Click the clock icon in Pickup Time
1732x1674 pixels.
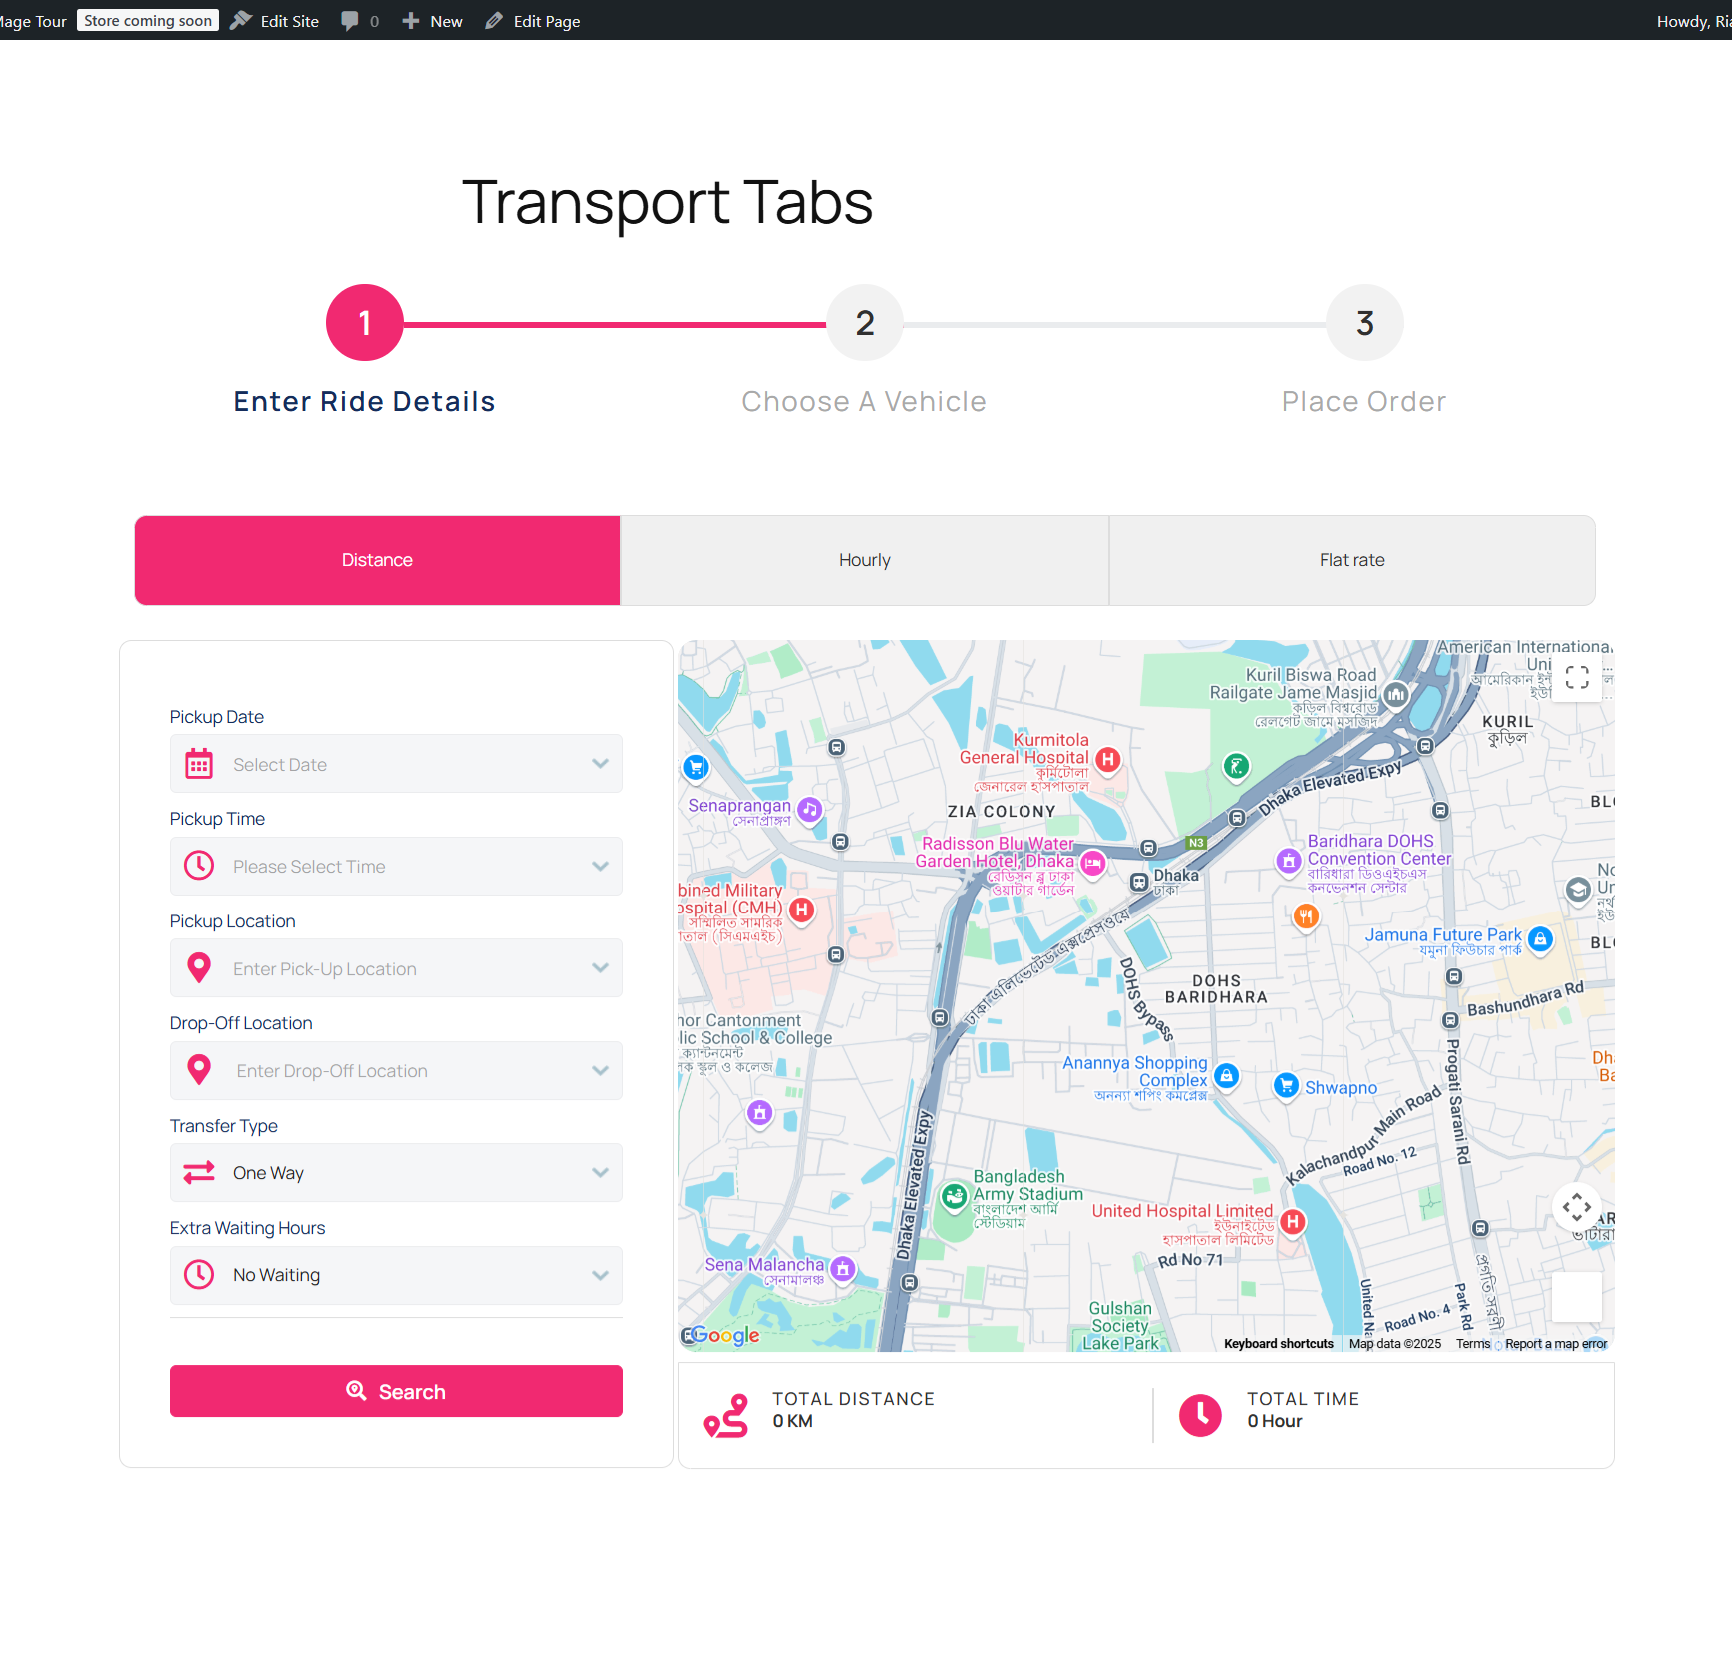click(x=199, y=866)
